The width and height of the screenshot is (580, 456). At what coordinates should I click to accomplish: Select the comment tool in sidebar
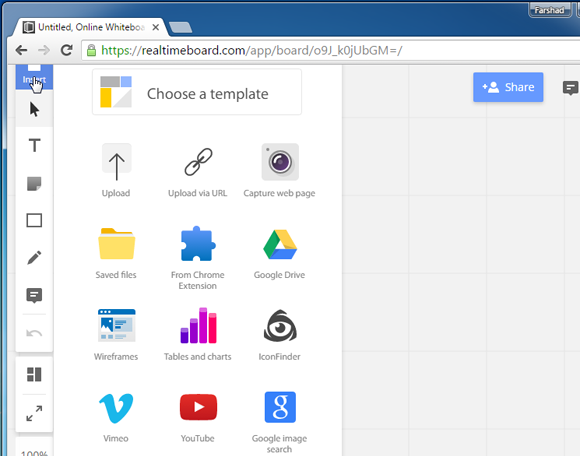tap(34, 295)
